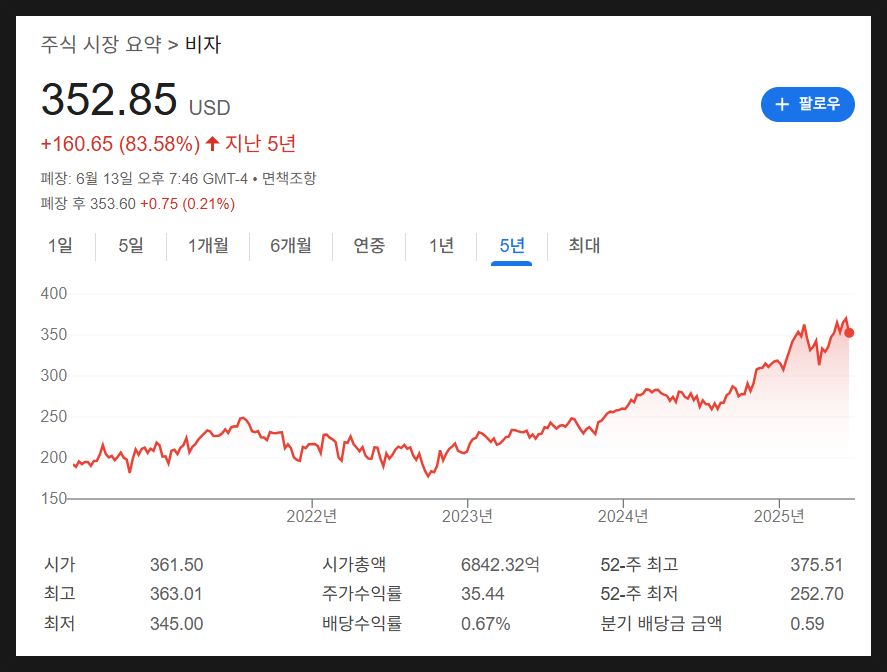This screenshot has width=887, height=672.
Task: Click the 352.85 current price
Action: [109, 100]
